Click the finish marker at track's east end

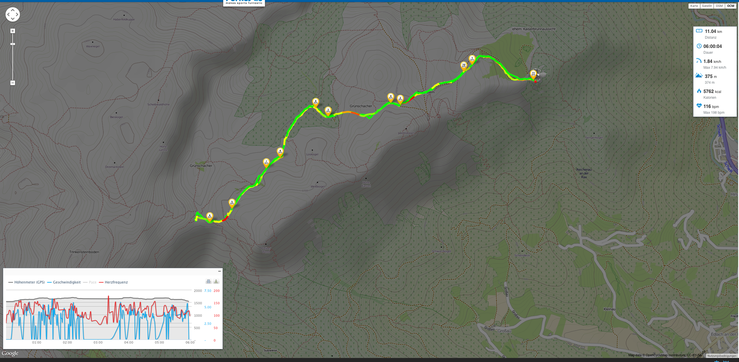click(x=533, y=74)
